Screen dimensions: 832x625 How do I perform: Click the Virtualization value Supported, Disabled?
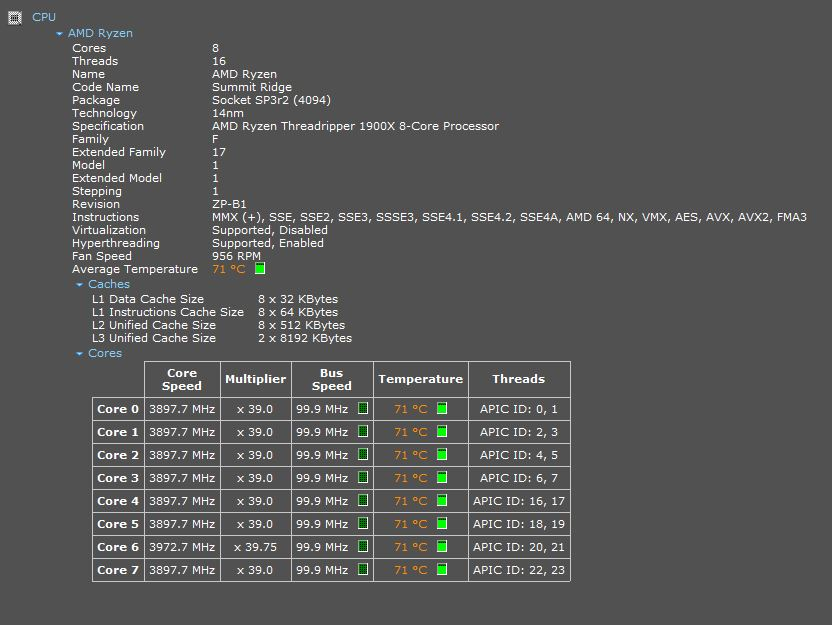point(270,230)
